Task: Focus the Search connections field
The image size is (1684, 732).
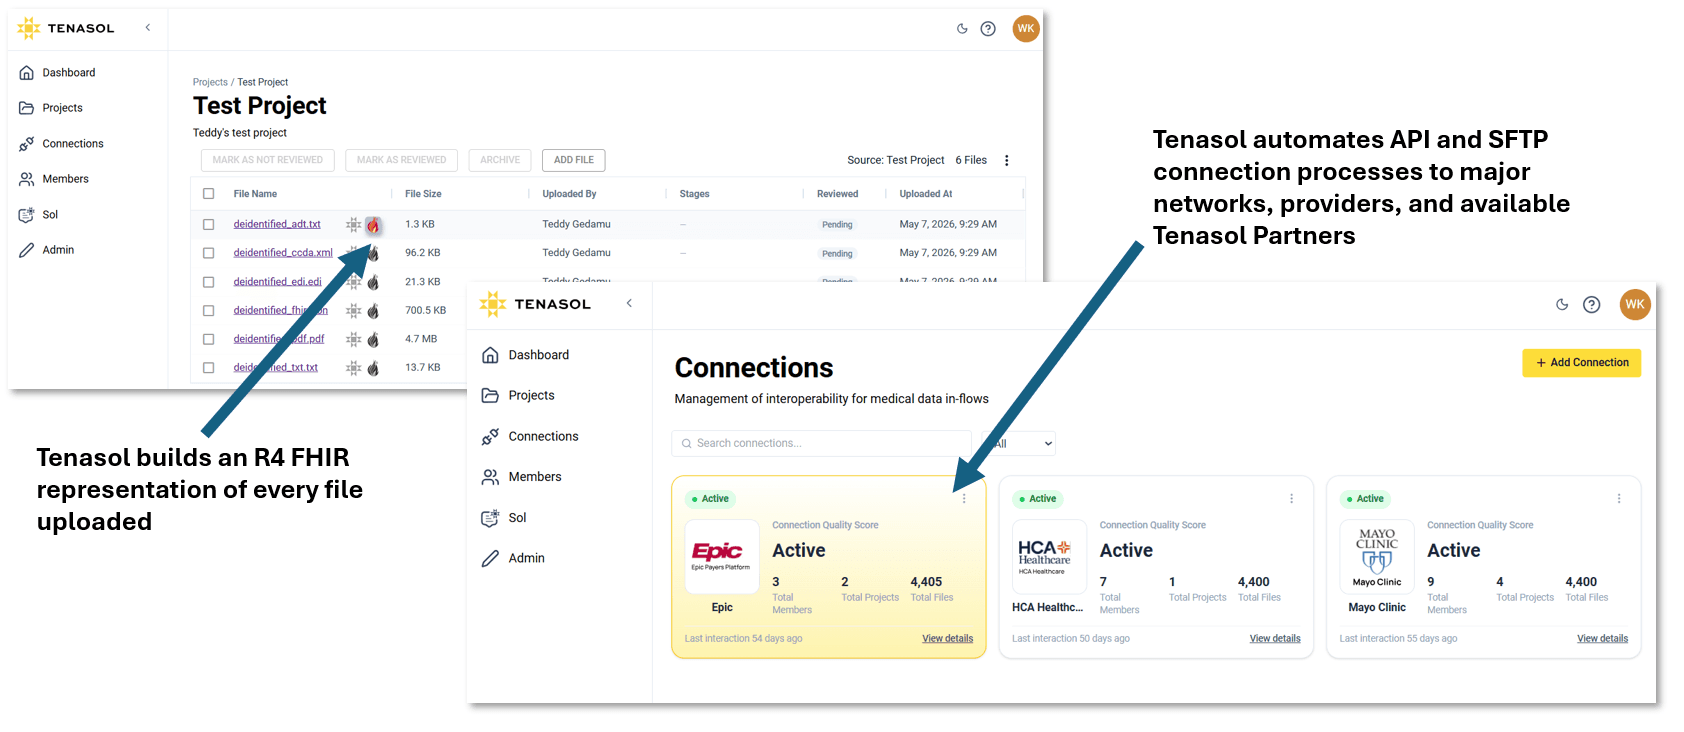Action: [x=822, y=443]
